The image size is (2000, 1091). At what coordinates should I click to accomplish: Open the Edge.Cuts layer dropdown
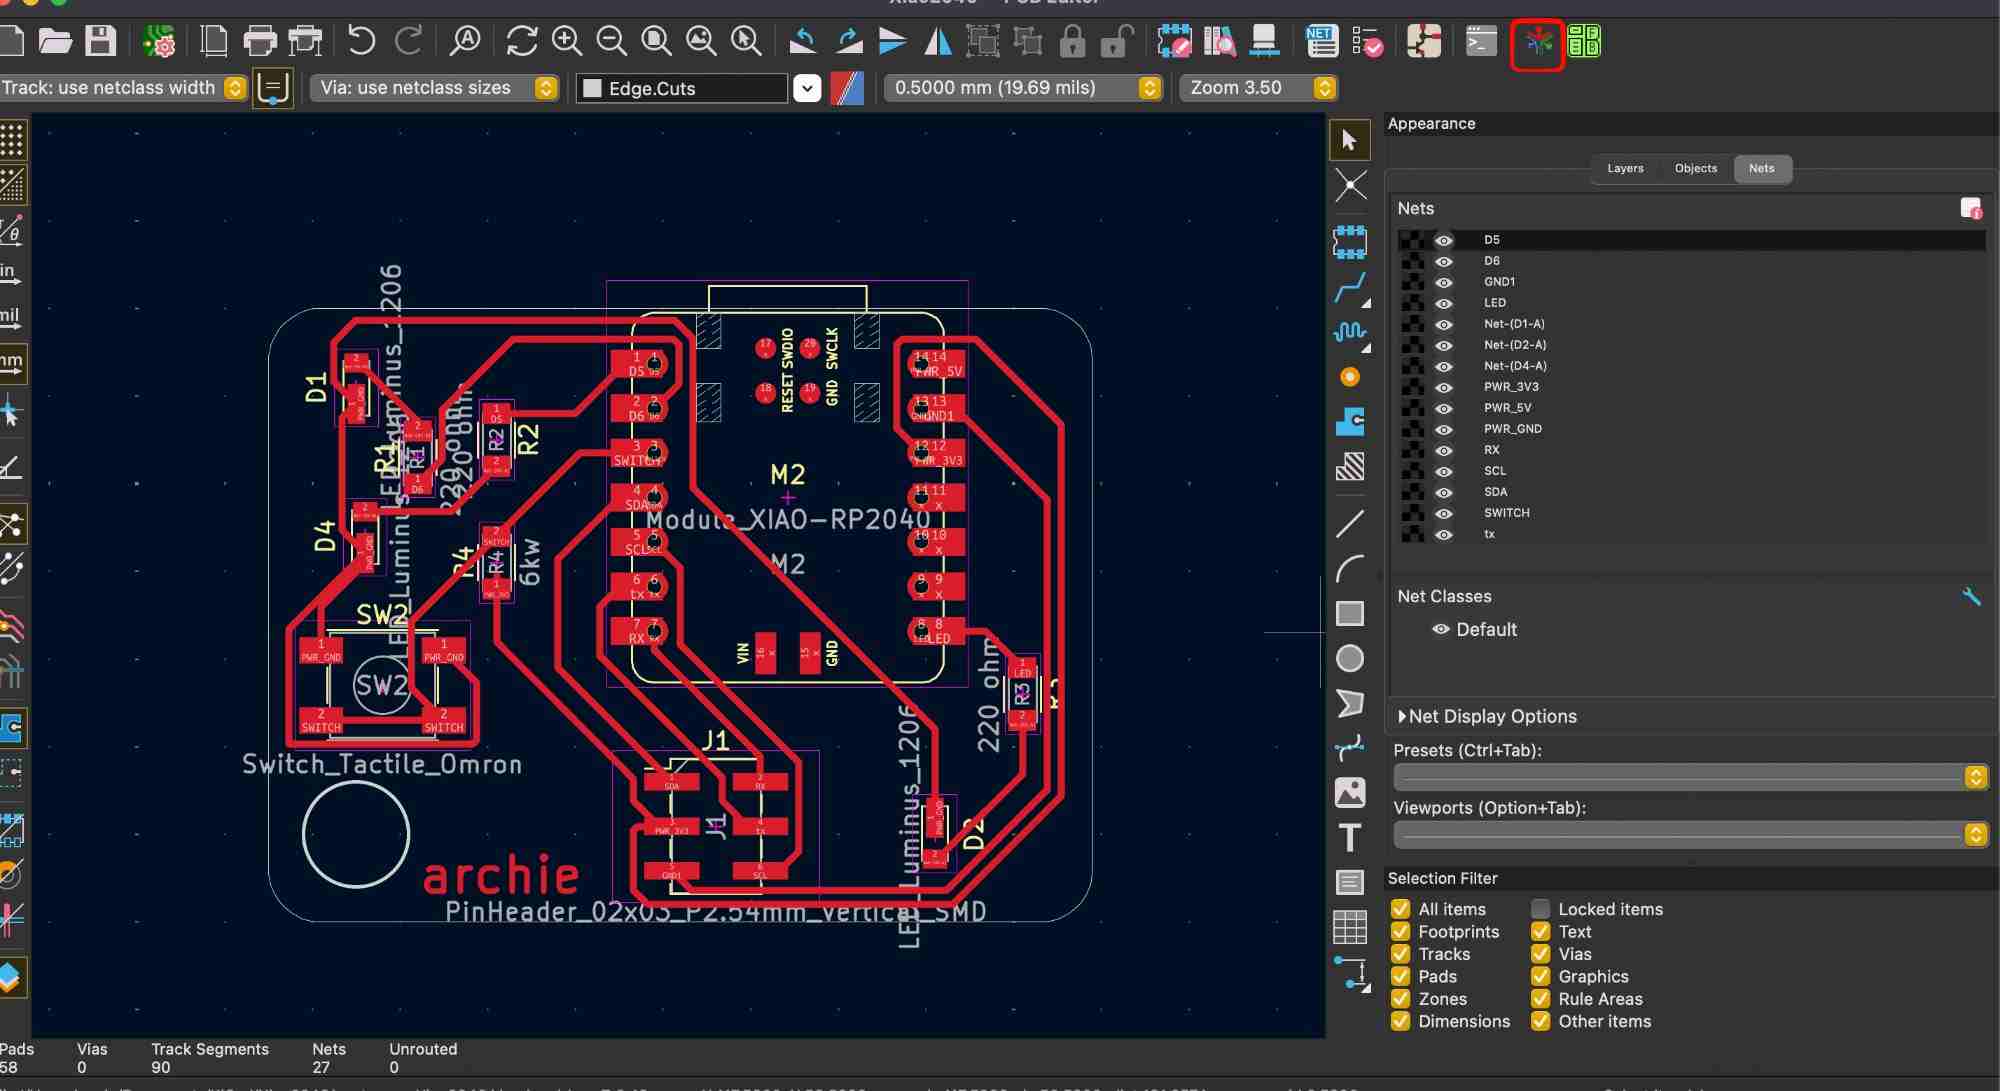807,88
